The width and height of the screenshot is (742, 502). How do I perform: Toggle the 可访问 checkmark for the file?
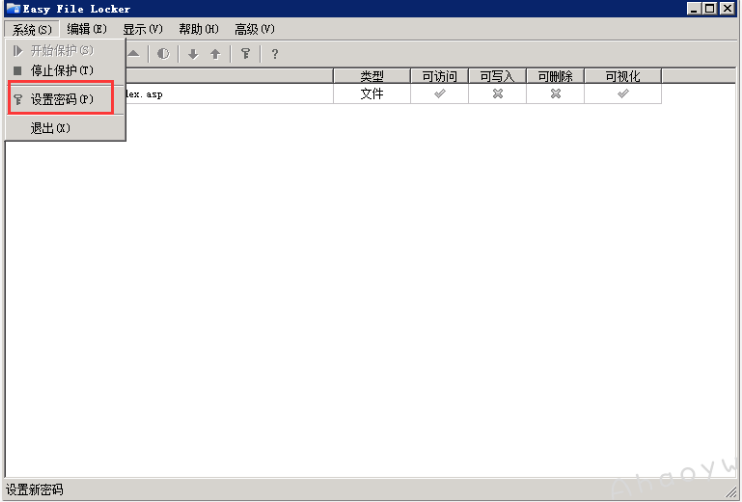pyautogui.click(x=439, y=94)
